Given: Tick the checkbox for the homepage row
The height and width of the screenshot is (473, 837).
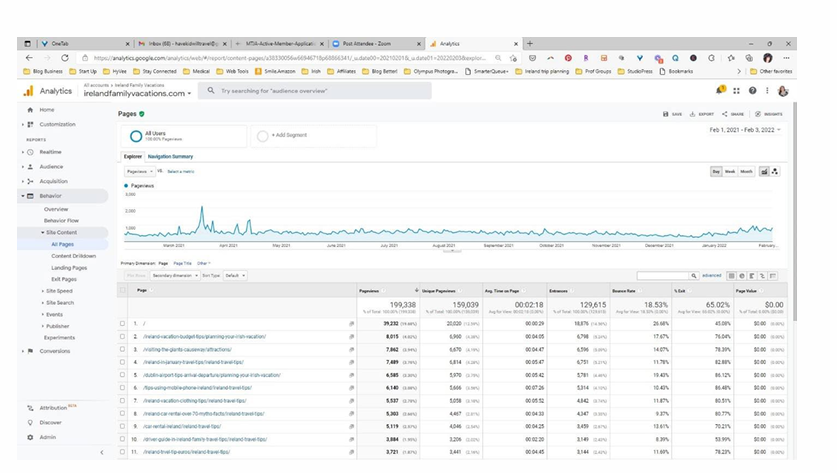Looking at the screenshot, I should [123, 323].
